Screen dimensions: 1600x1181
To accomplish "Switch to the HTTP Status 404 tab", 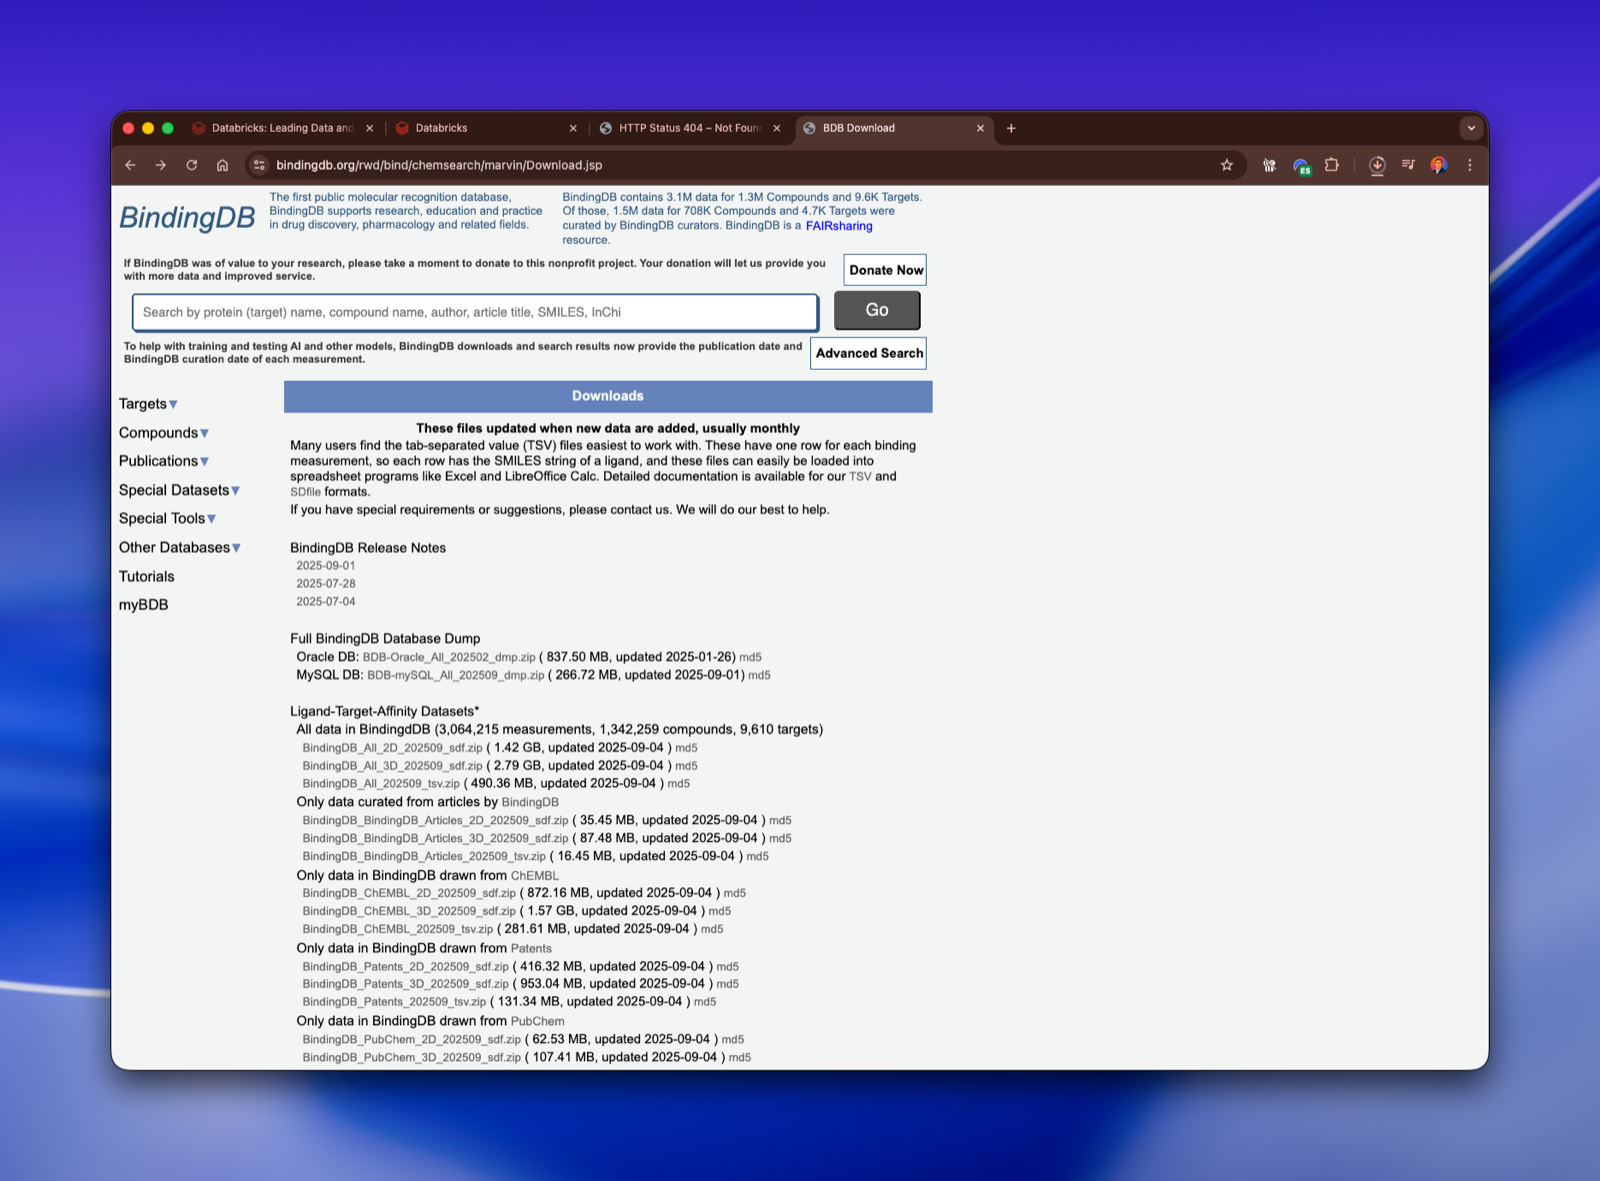I will coord(688,128).
